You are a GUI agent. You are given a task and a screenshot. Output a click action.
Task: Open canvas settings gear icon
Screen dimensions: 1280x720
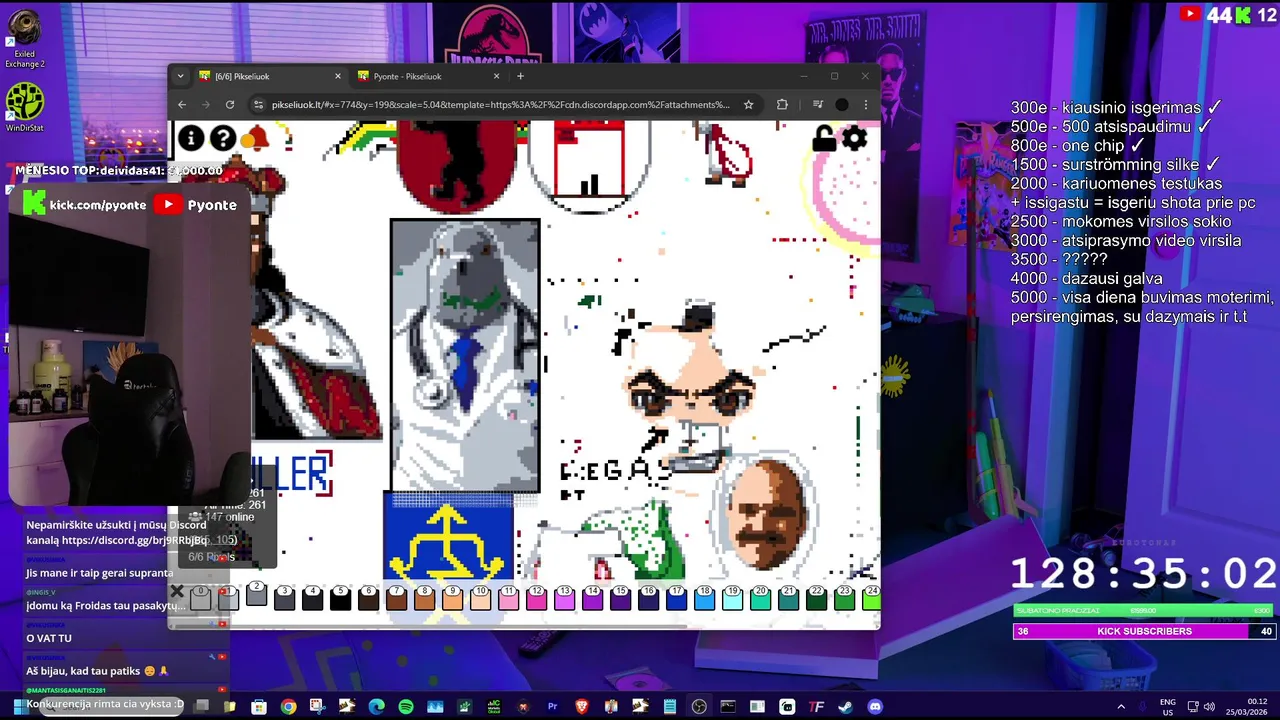tap(855, 139)
